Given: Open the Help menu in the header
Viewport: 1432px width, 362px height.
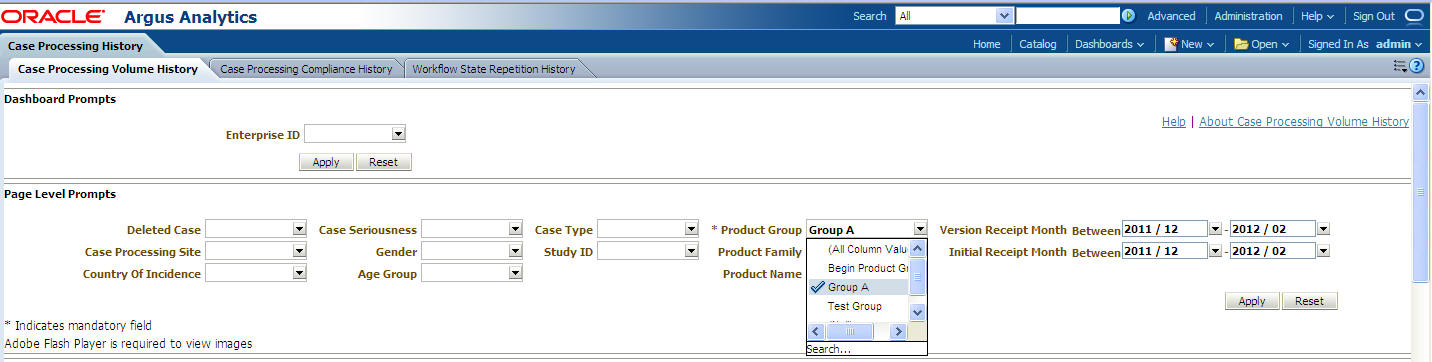Looking at the screenshot, I should point(1317,16).
